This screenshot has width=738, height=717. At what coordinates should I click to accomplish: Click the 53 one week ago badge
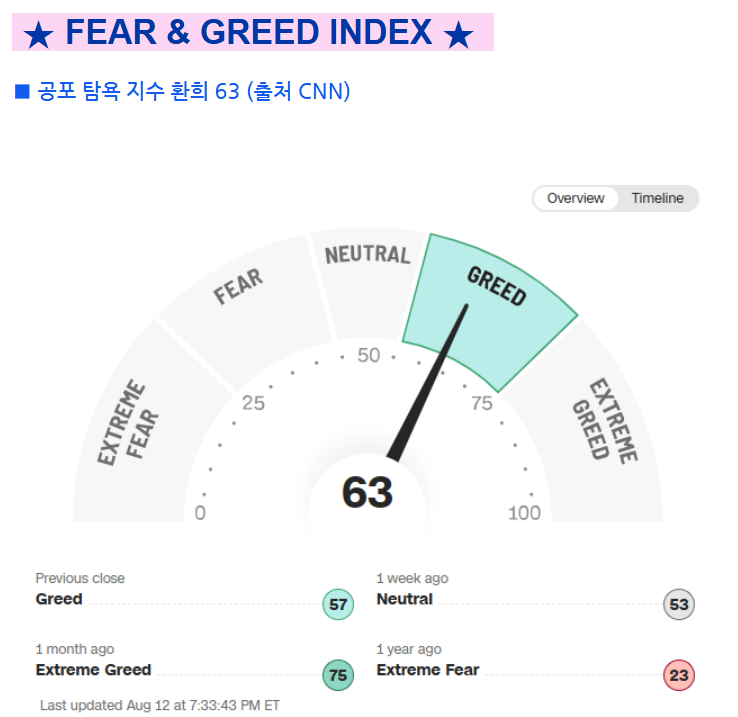click(679, 604)
